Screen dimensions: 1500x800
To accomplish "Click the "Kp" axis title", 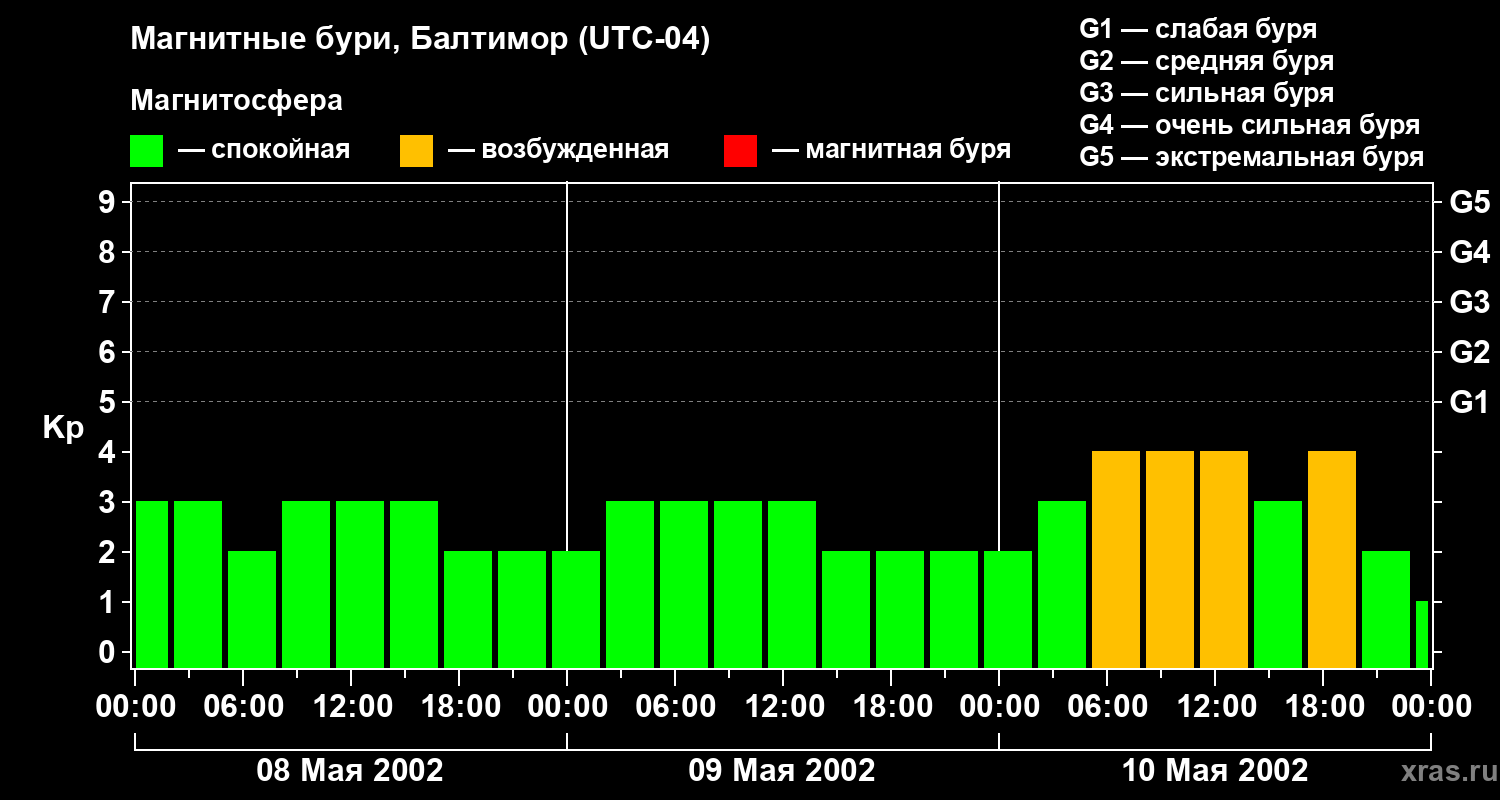I will click(63, 428).
